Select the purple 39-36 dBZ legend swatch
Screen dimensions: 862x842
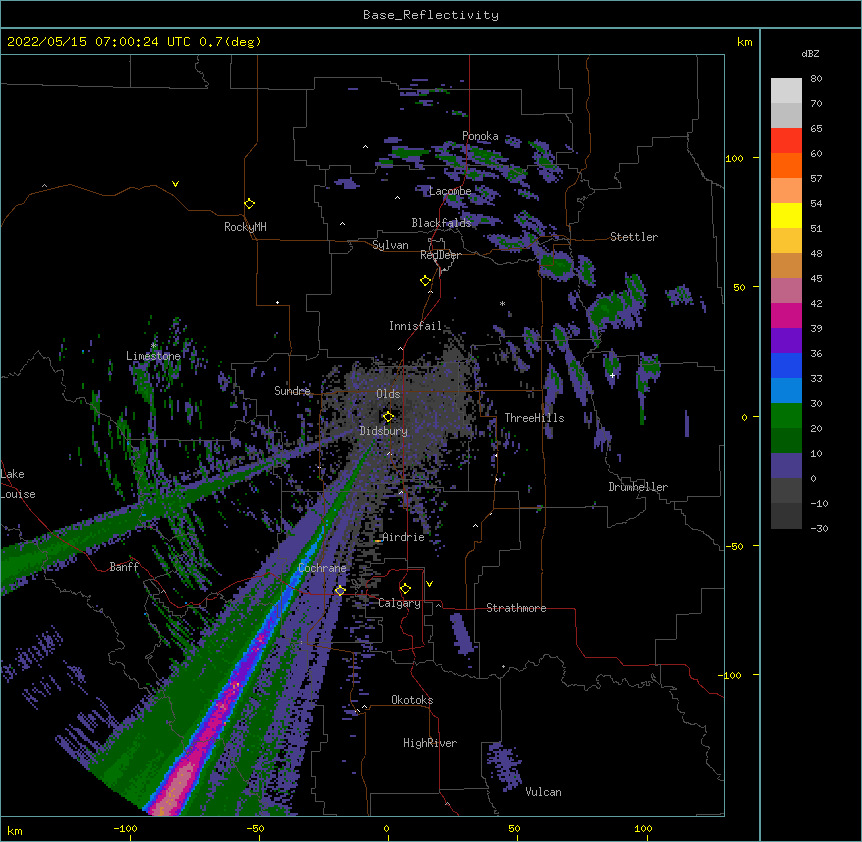tap(786, 341)
